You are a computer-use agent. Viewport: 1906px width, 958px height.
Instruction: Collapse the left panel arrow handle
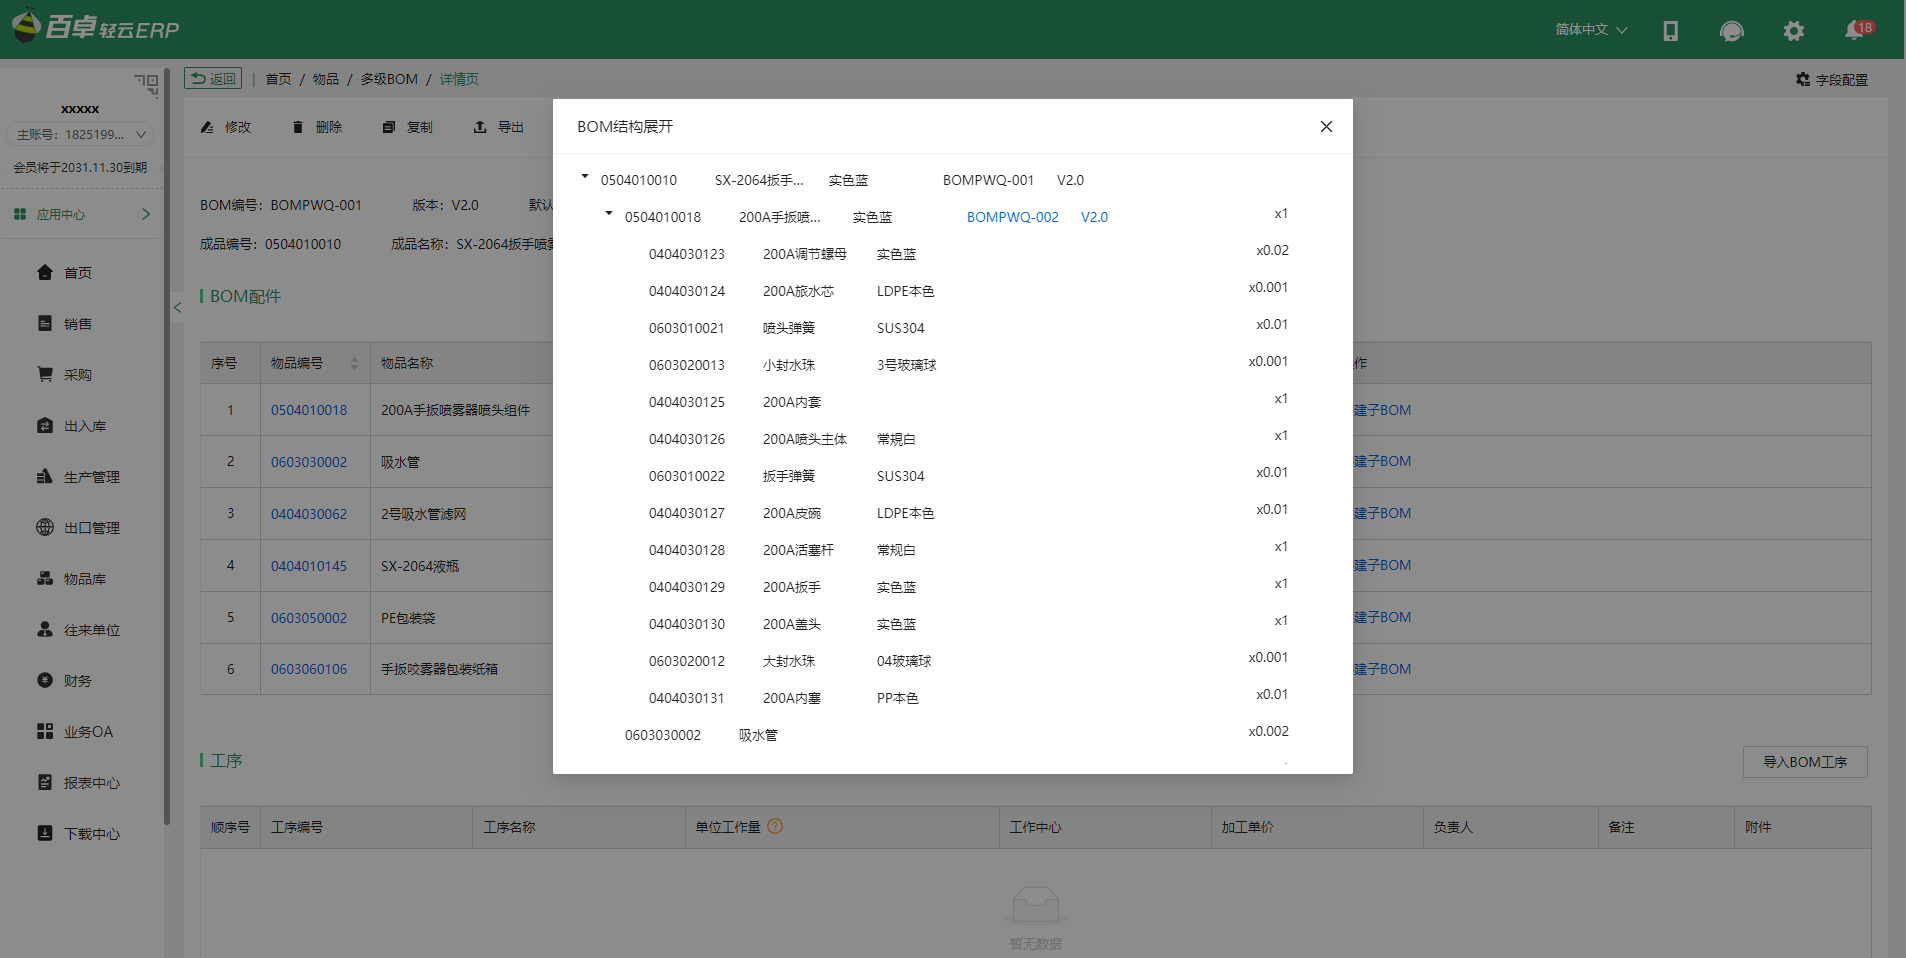coord(177,307)
